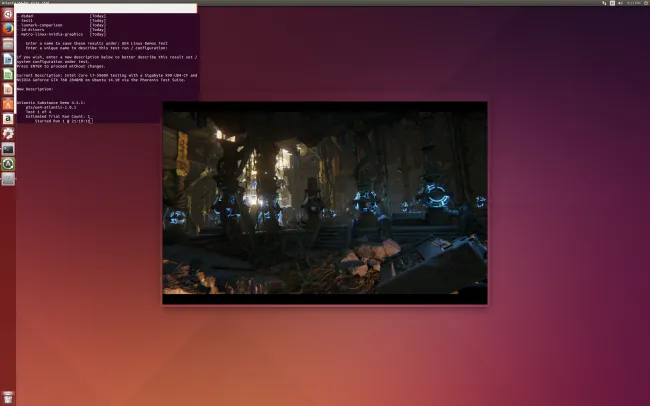
Task: Open the clock in the top panel
Action: pyautogui.click(x=634, y=3)
